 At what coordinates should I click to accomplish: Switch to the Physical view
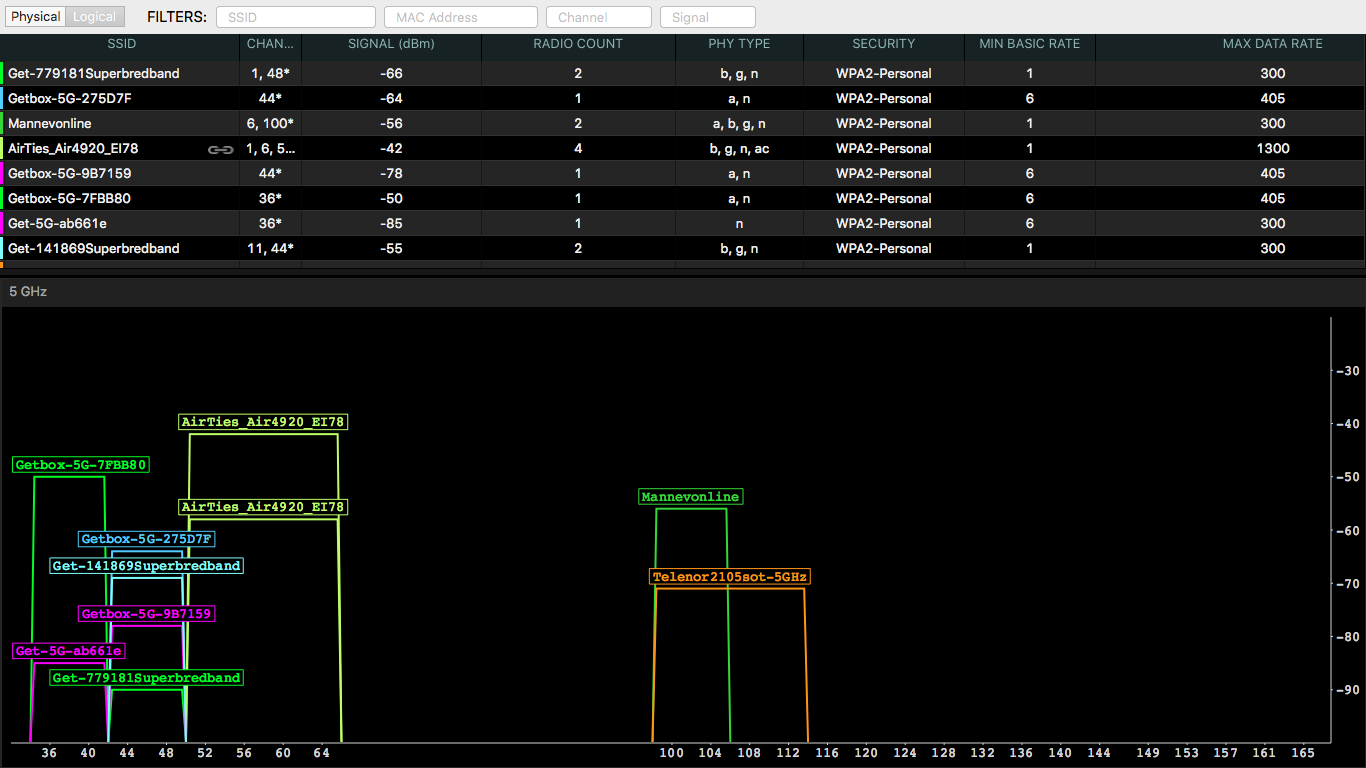(36, 17)
